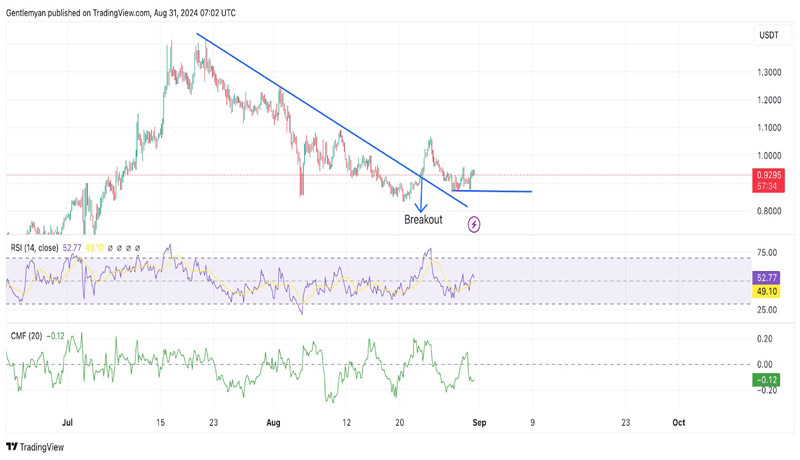Viewport: 800px width, 460px height.
Task: Click the 0.20 CMF scale label
Action: point(764,339)
